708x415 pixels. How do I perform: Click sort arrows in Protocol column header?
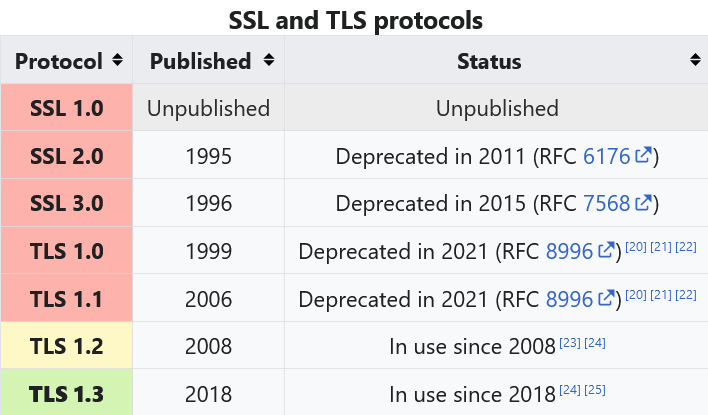tap(118, 61)
